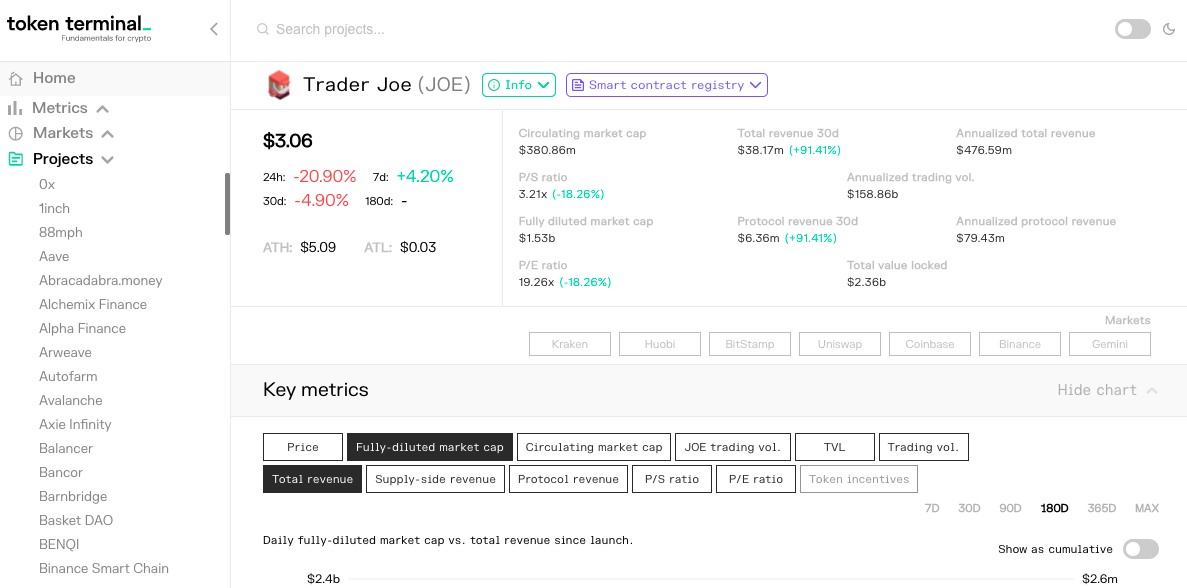Toggle the dark mode switch
This screenshot has height=588, width=1187.
coord(1132,30)
